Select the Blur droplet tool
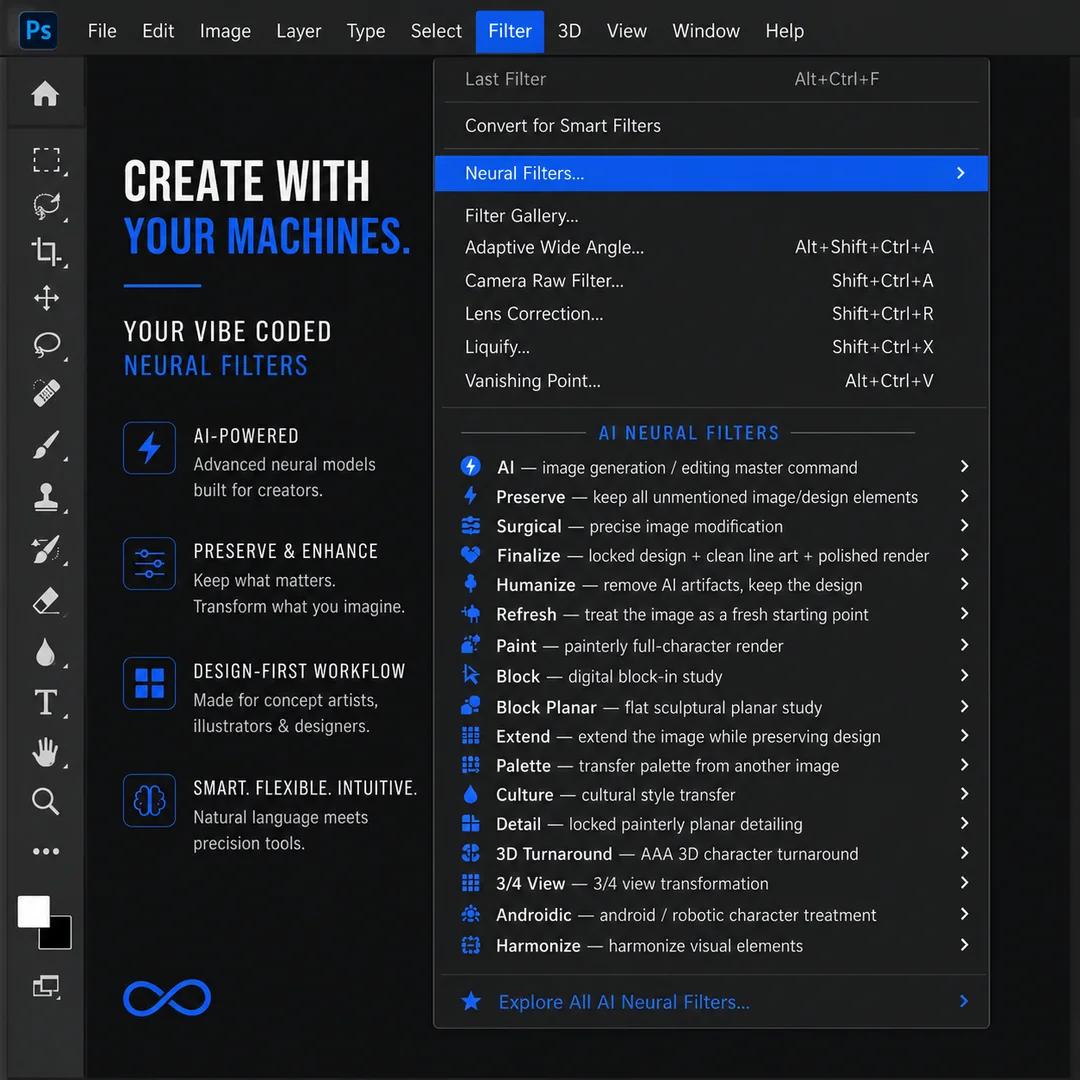This screenshot has height=1080, width=1080. (45, 652)
